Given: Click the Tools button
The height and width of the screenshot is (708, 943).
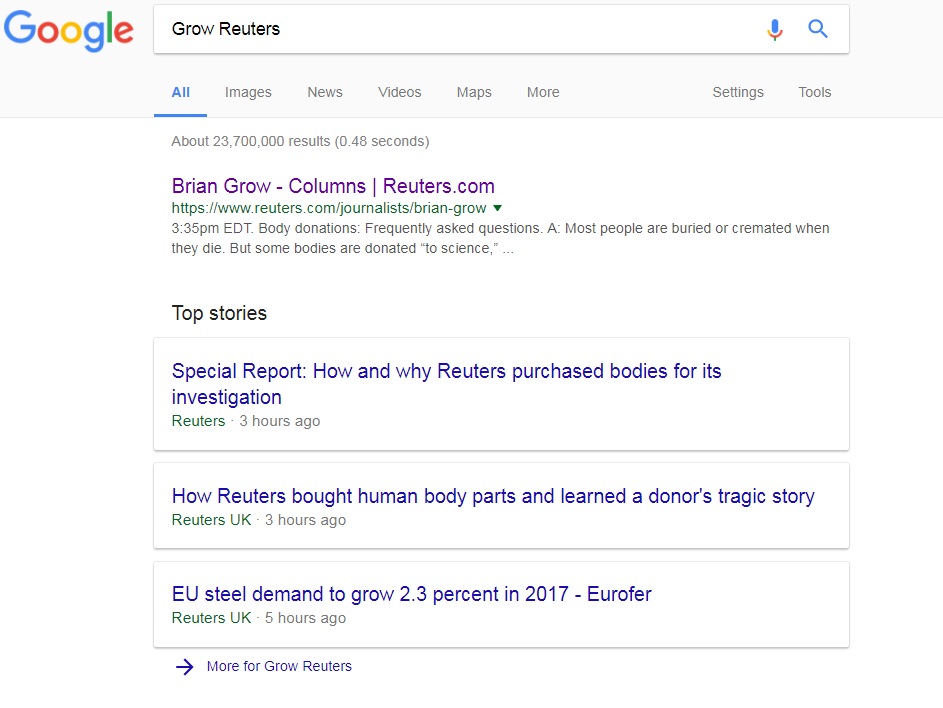Looking at the screenshot, I should (x=814, y=92).
